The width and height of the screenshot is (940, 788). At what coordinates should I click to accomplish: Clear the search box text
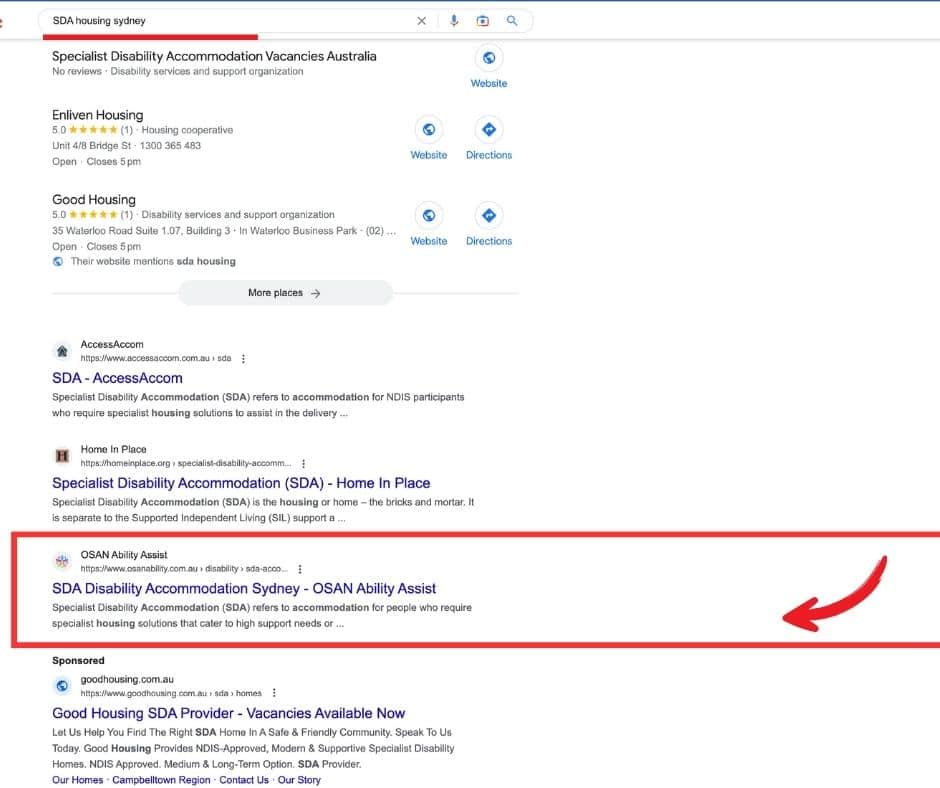421,21
